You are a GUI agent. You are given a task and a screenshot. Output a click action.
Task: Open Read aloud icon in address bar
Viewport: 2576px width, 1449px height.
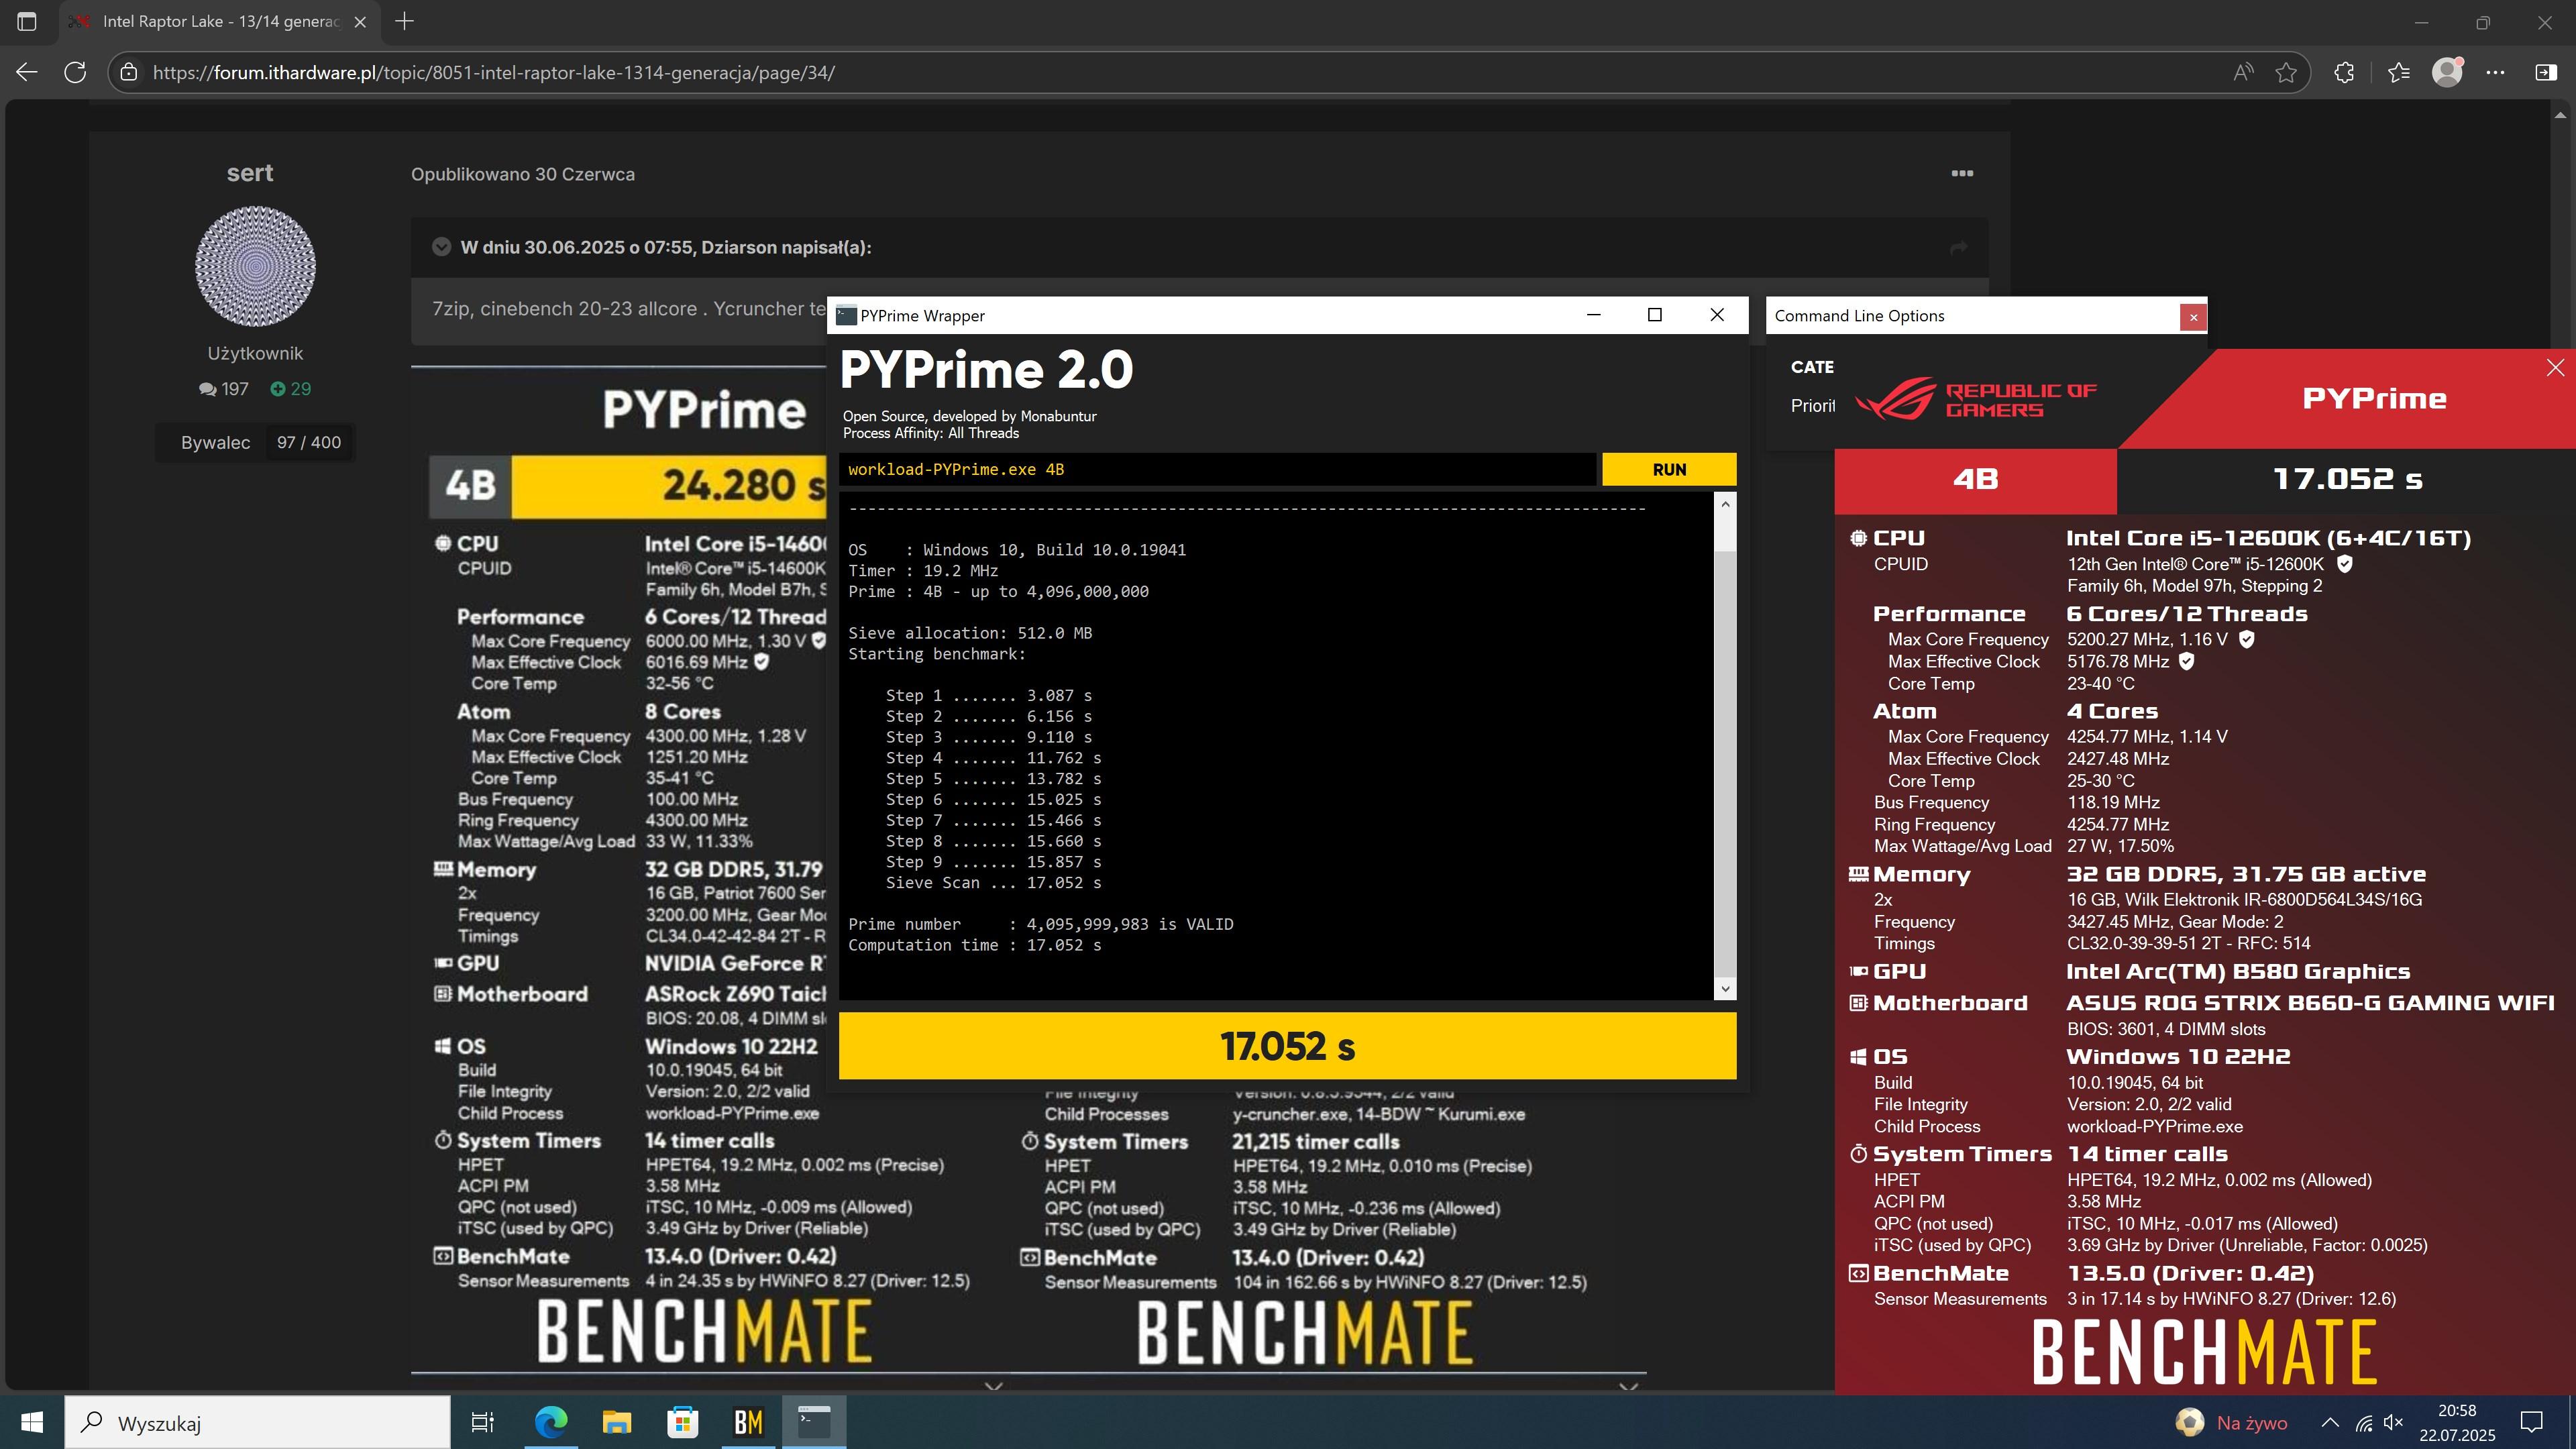click(2243, 72)
